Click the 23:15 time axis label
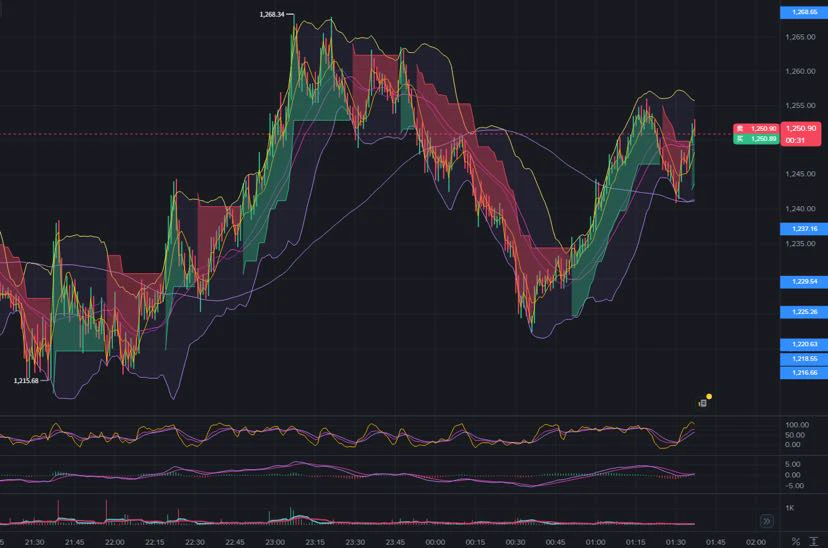 (x=315, y=542)
